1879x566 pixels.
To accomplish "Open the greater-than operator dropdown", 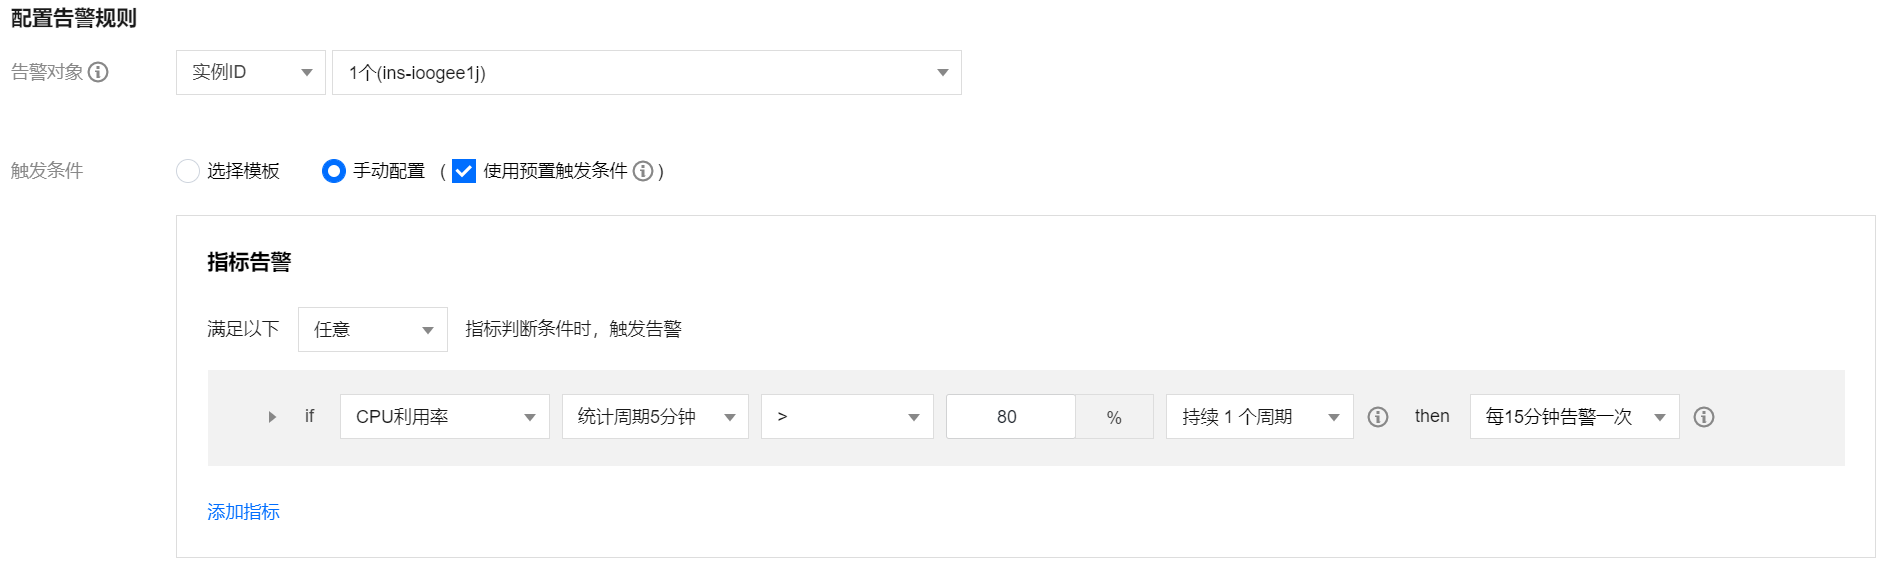I will (x=847, y=417).
